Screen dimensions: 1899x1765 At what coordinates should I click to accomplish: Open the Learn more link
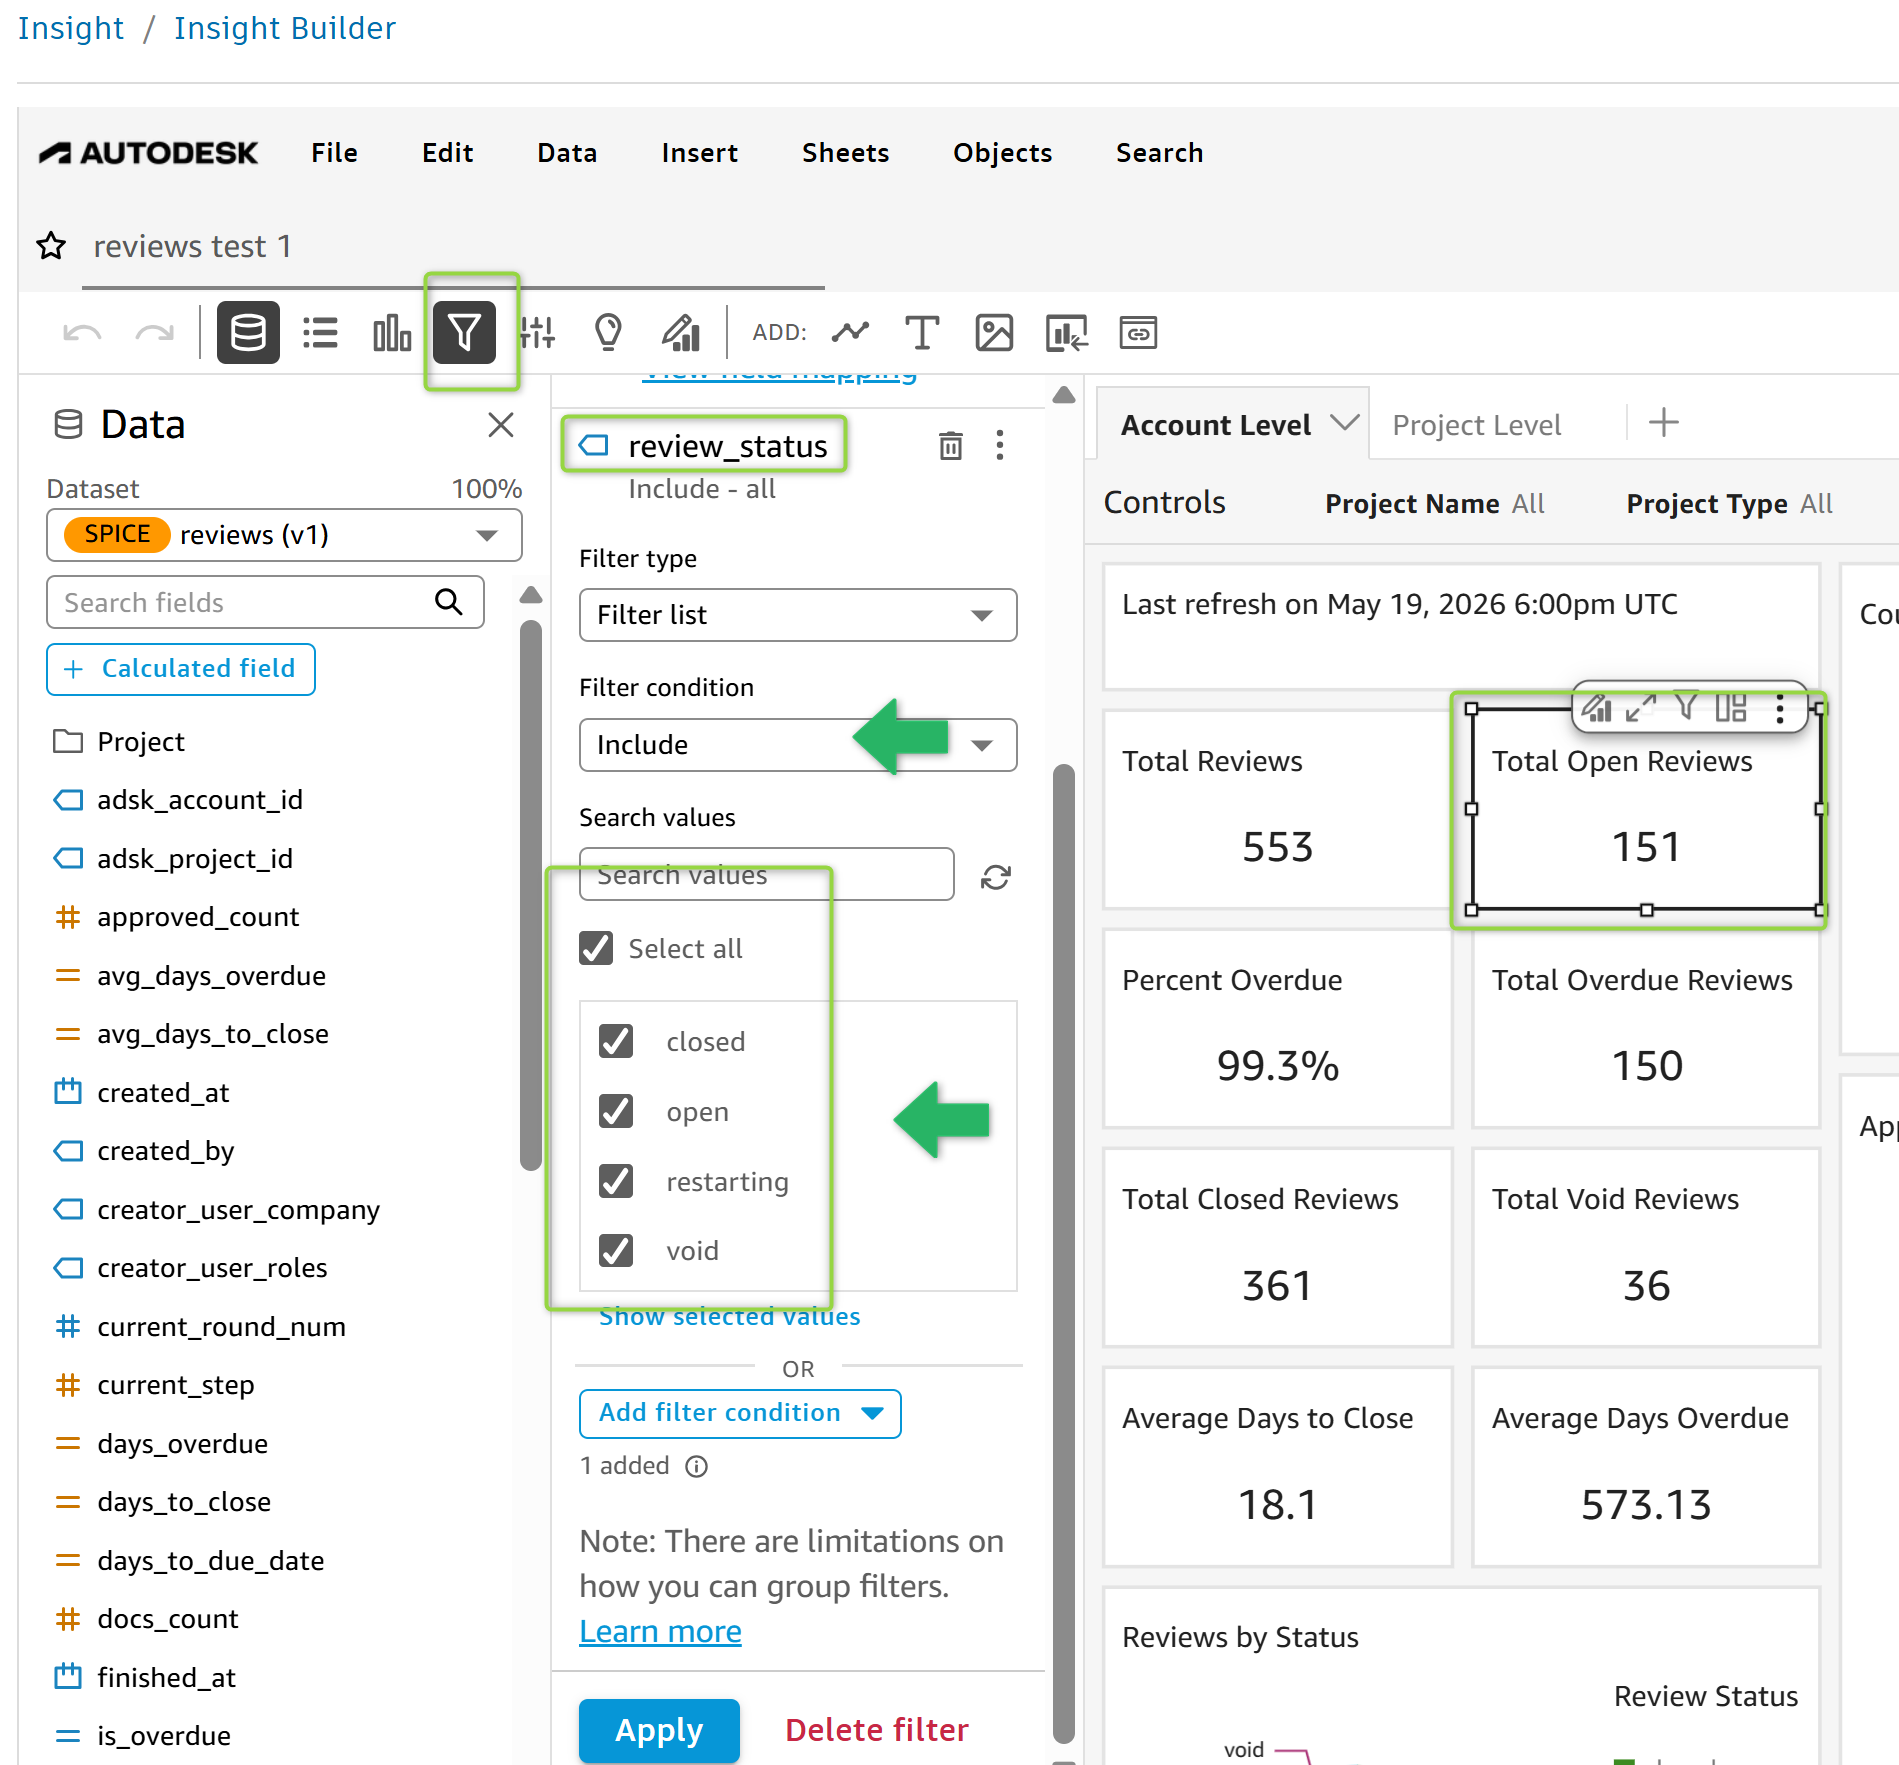(x=660, y=1632)
